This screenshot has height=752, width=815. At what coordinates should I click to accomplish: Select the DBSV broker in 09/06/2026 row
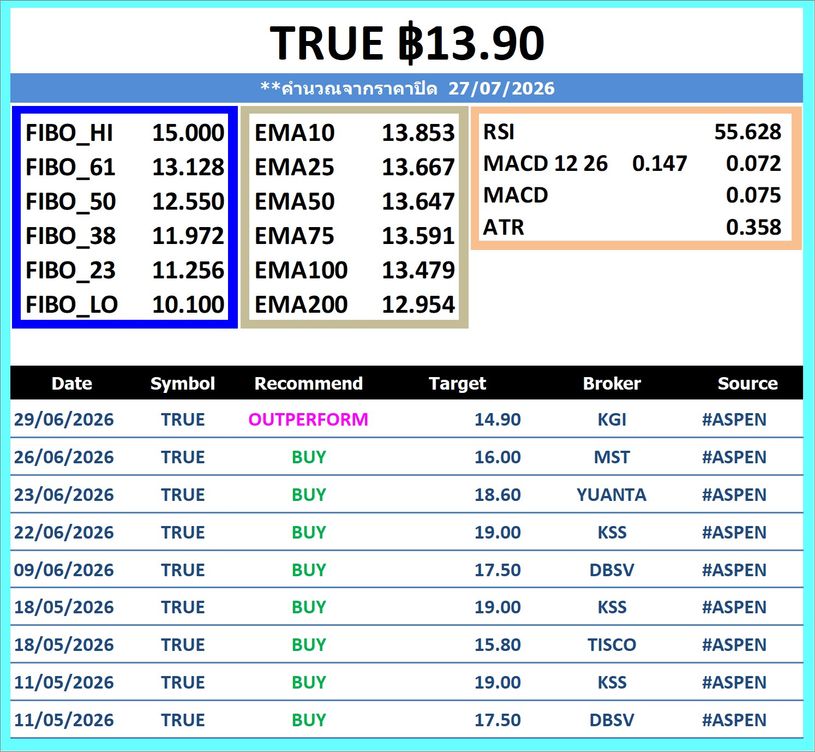click(x=612, y=570)
